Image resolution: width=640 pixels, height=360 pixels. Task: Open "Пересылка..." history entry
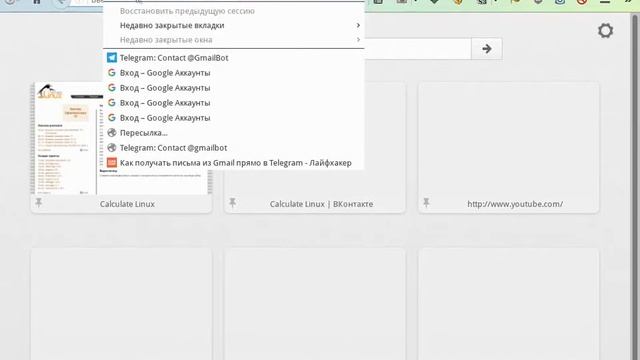pyautogui.click(x=234, y=133)
